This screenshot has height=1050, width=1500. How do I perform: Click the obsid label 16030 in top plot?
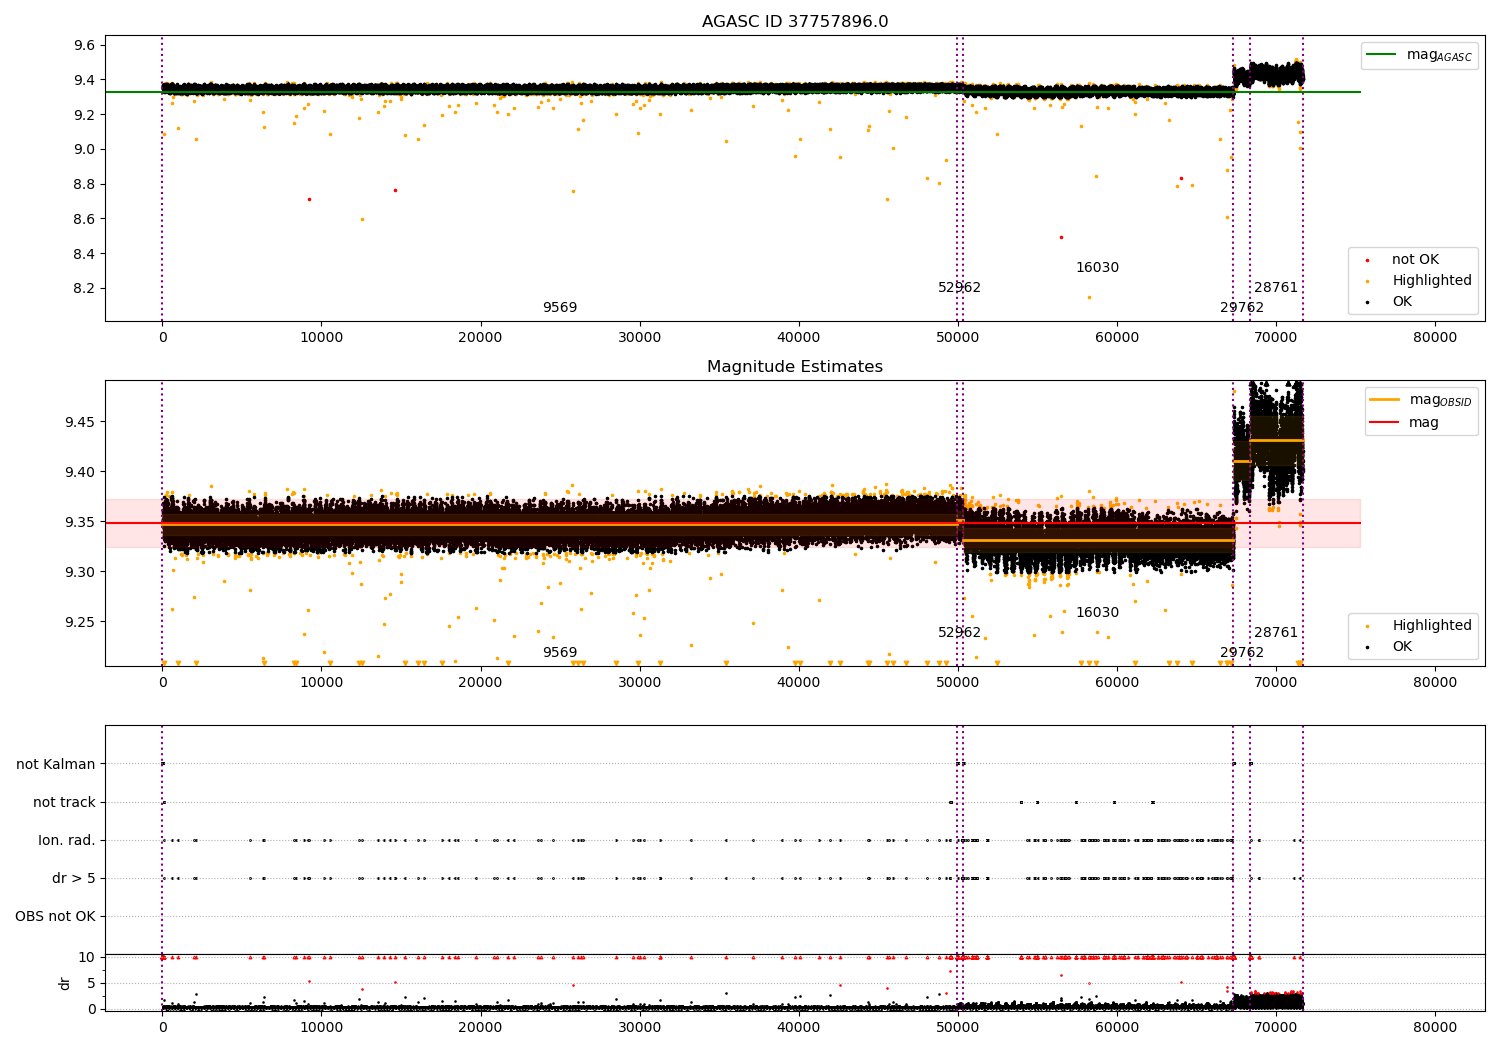pos(1097,268)
